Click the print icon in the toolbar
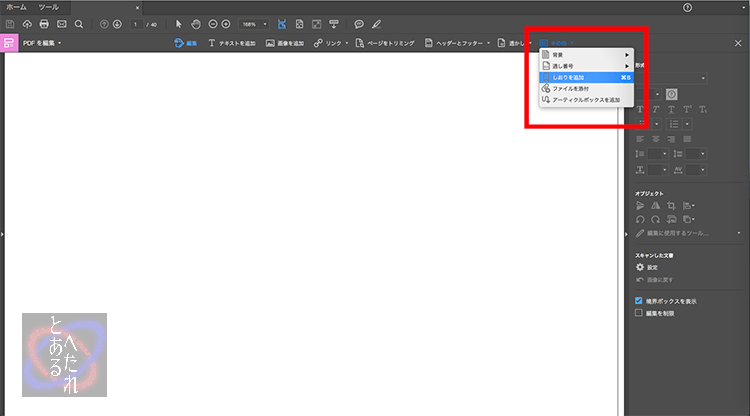The width and height of the screenshot is (750, 416). pos(44,23)
